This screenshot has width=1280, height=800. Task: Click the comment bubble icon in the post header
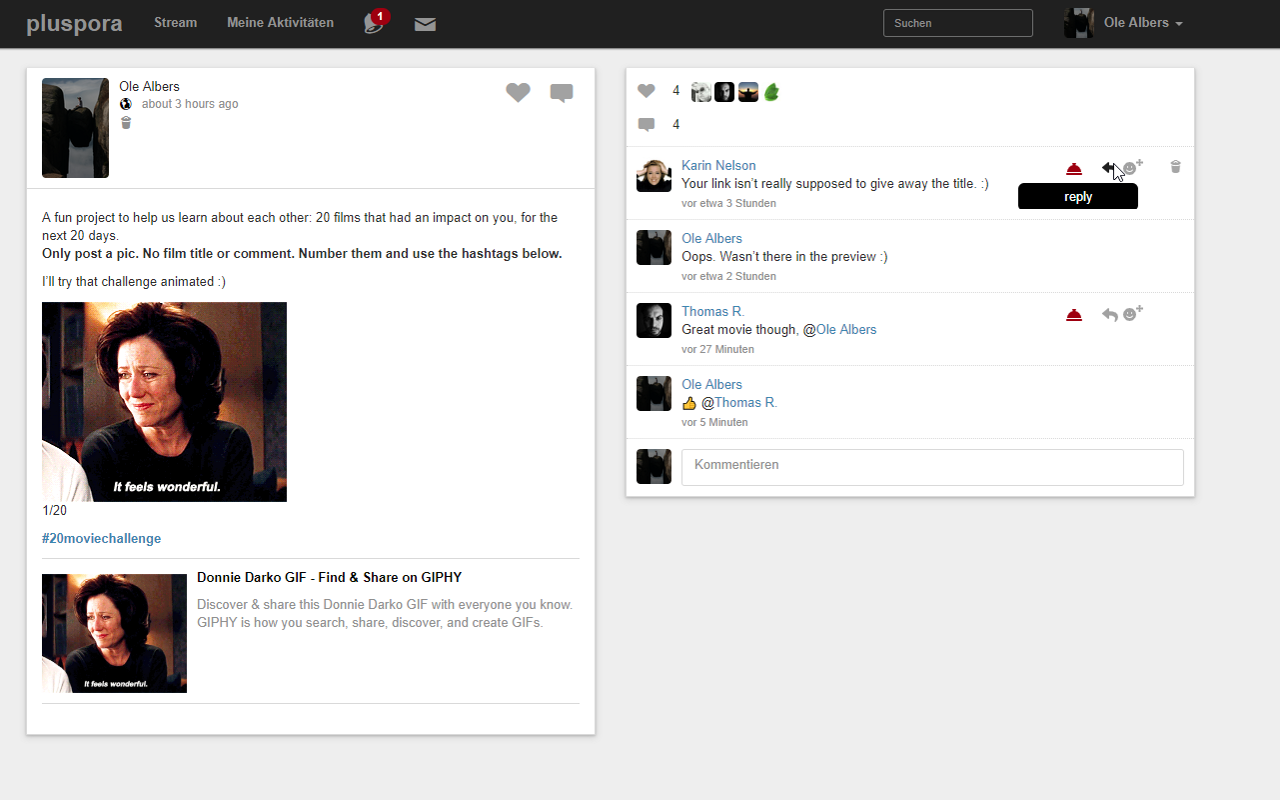click(562, 94)
